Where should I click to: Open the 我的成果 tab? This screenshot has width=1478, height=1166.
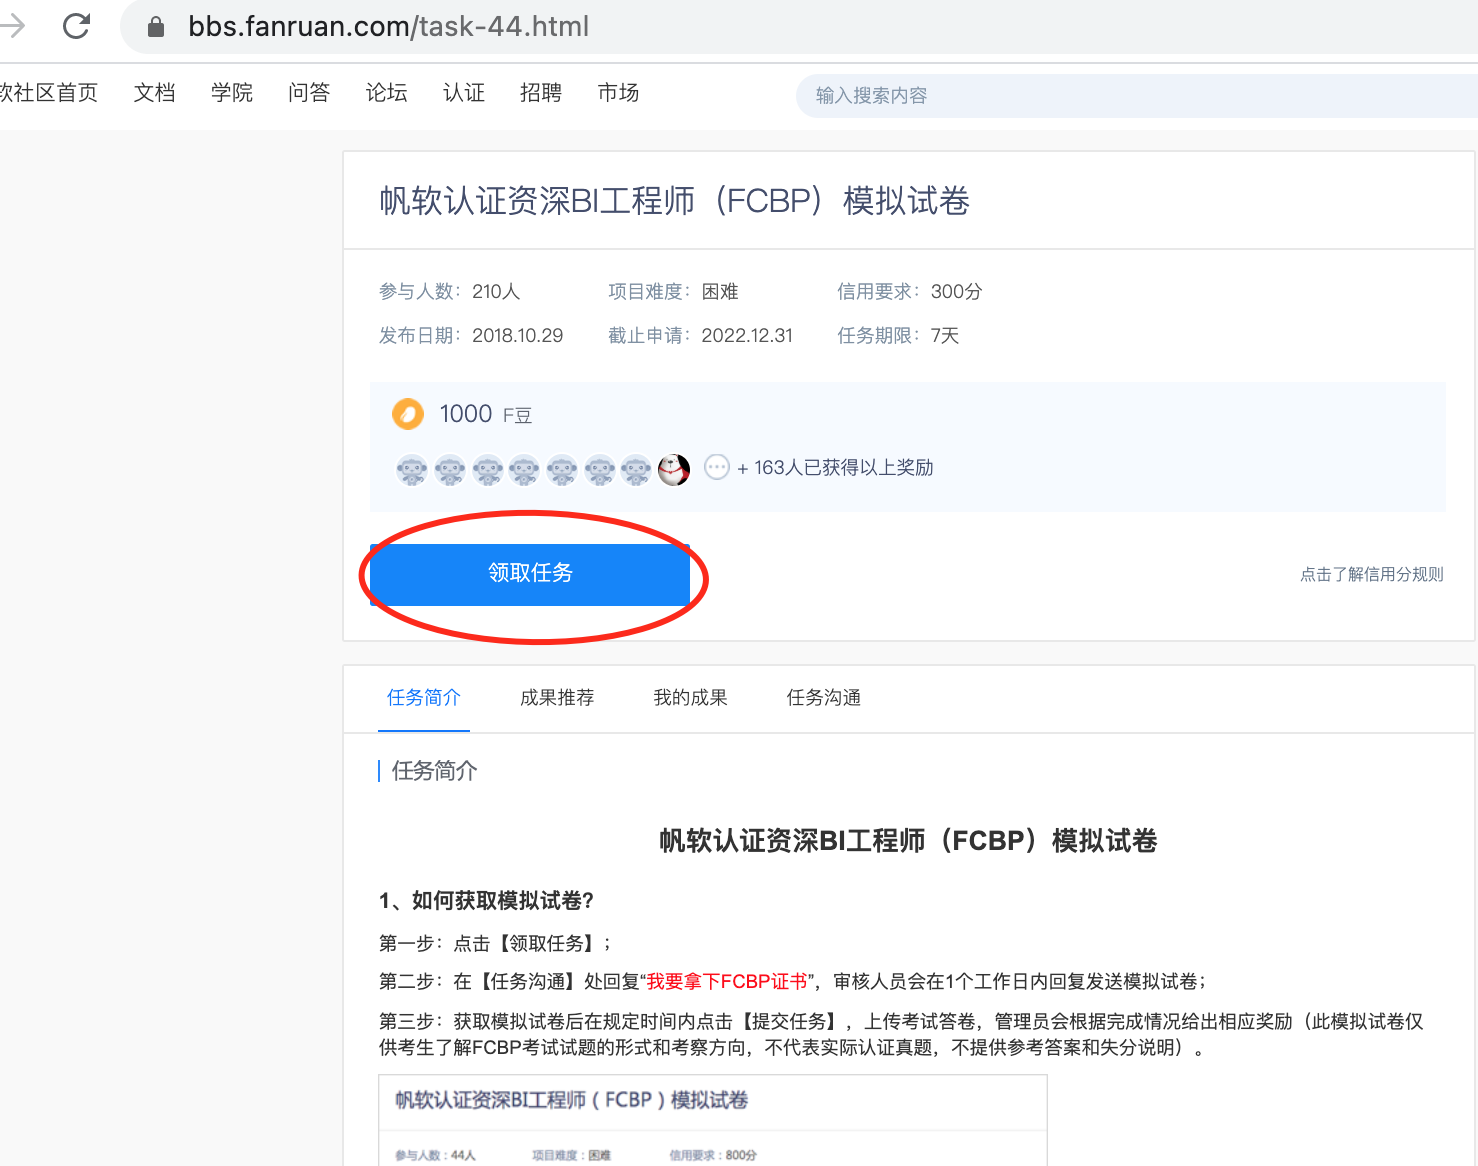coord(690,698)
